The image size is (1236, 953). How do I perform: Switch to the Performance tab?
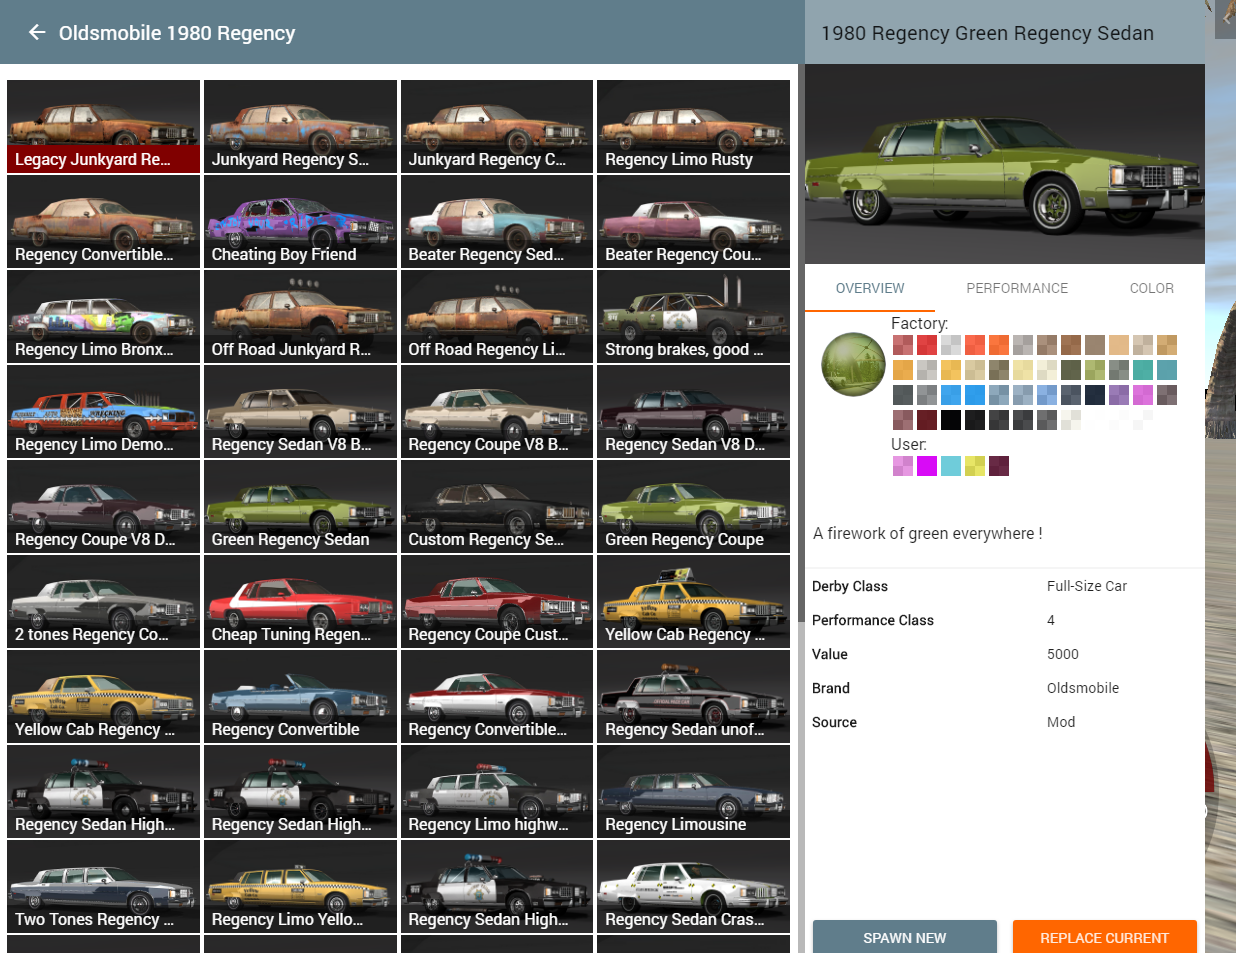click(1017, 288)
